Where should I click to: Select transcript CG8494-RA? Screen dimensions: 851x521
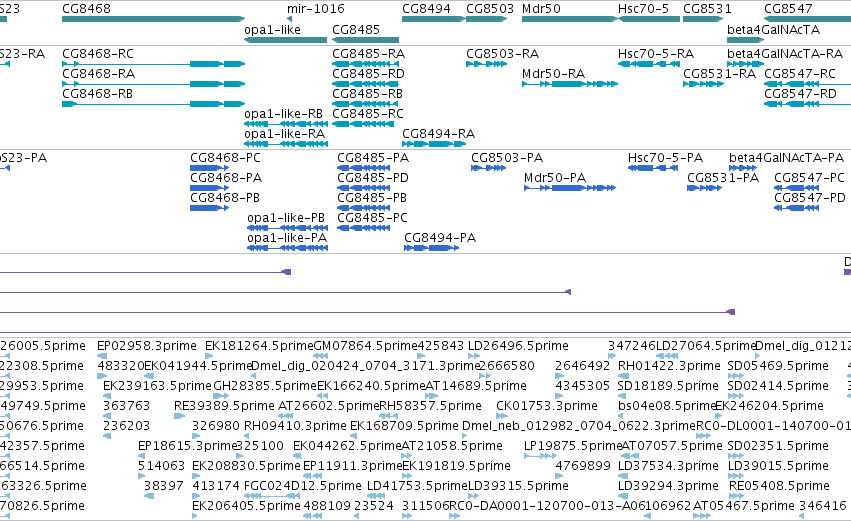point(439,134)
